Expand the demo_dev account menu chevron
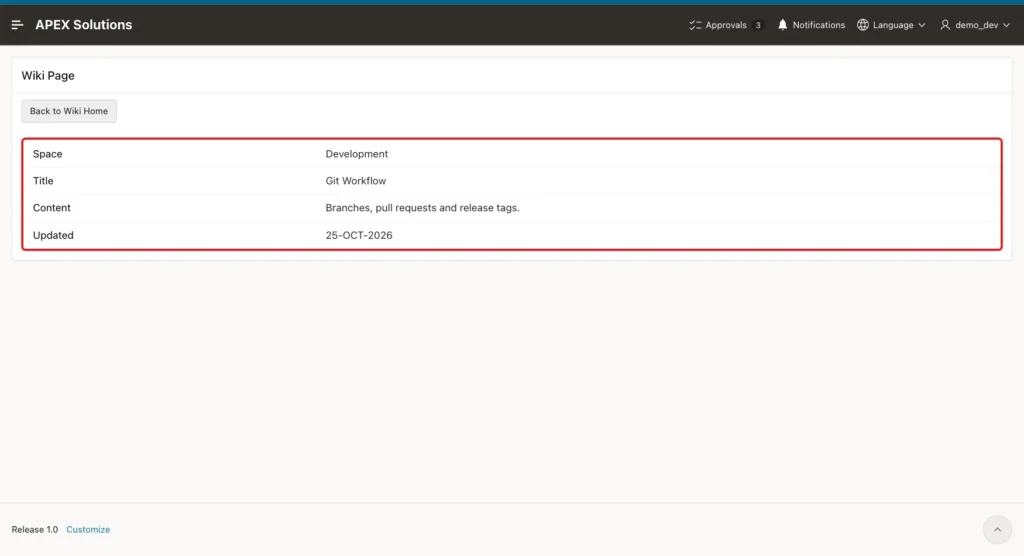 pyautogui.click(x=1006, y=25)
